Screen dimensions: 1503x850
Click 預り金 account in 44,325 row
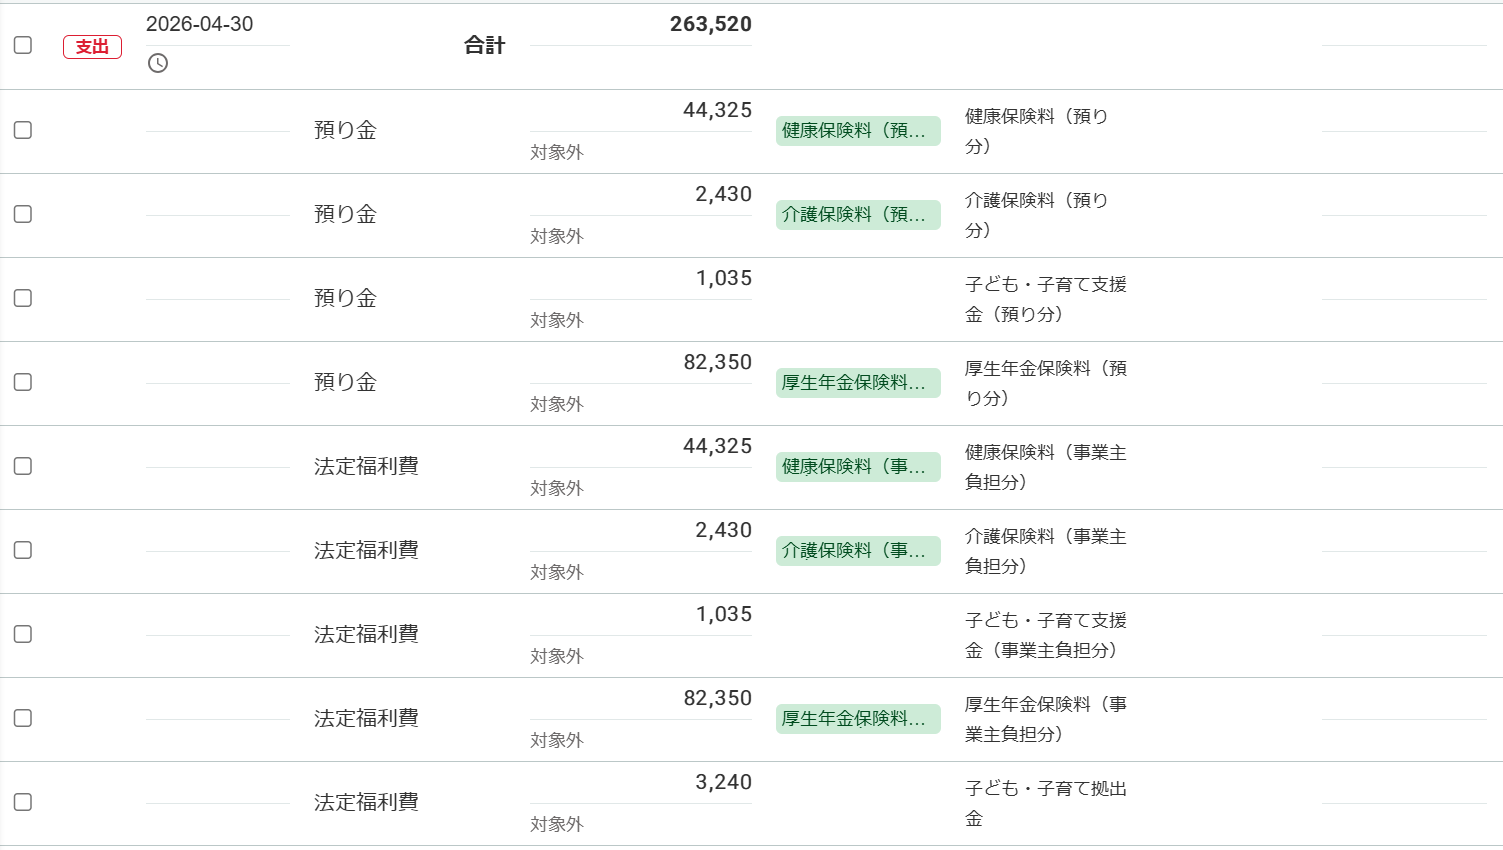click(345, 130)
